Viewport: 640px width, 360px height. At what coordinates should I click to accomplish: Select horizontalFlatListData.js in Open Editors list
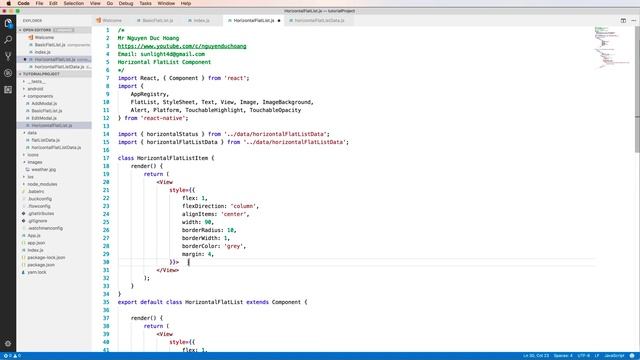[59, 67]
